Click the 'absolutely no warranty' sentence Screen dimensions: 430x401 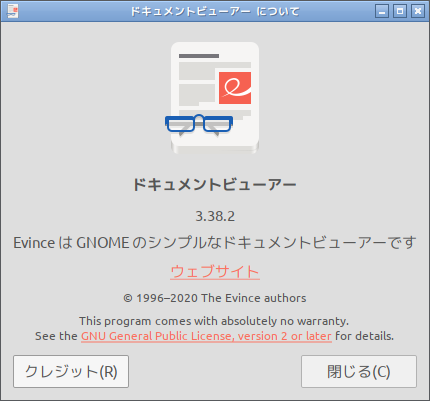(x=214, y=321)
